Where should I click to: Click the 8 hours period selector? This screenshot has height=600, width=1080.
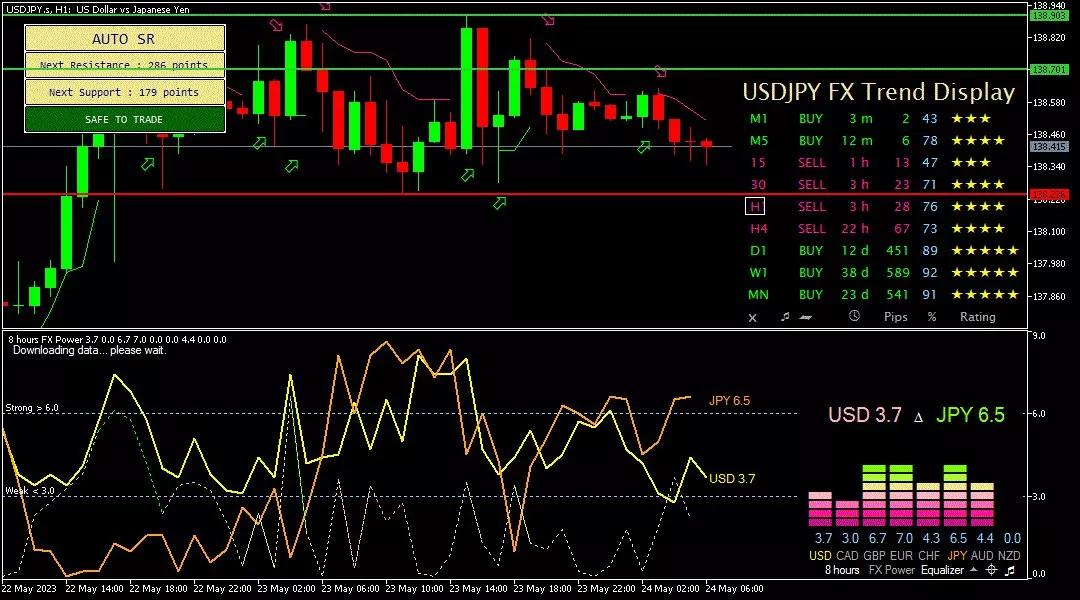click(x=842, y=570)
